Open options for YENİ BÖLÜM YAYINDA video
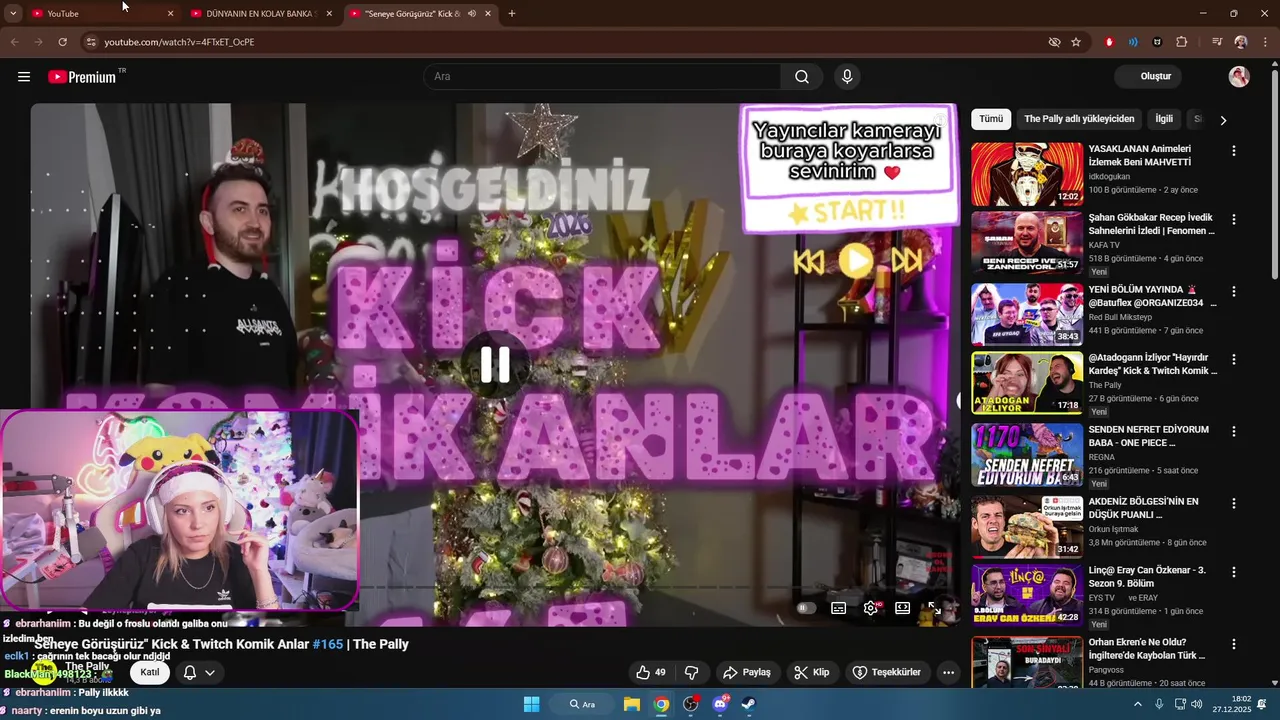This screenshot has height=720, width=1280. click(x=1234, y=291)
